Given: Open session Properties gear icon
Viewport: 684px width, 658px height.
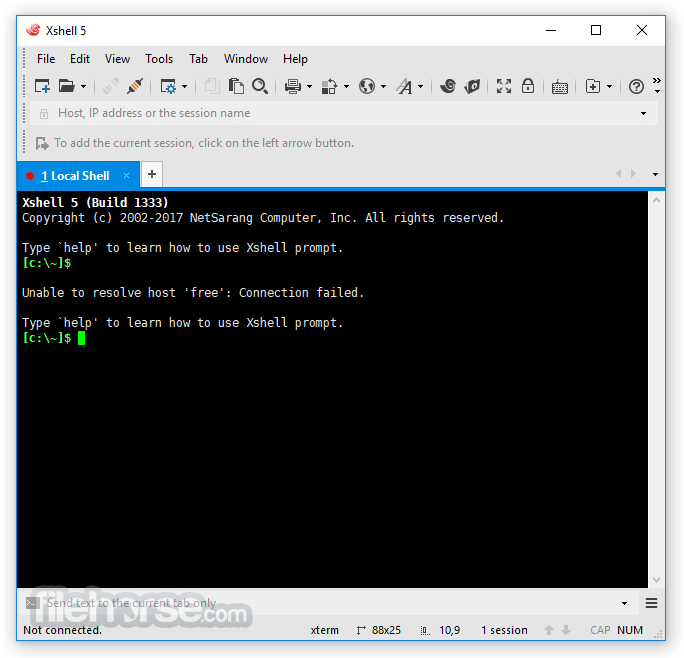Looking at the screenshot, I should (168, 86).
